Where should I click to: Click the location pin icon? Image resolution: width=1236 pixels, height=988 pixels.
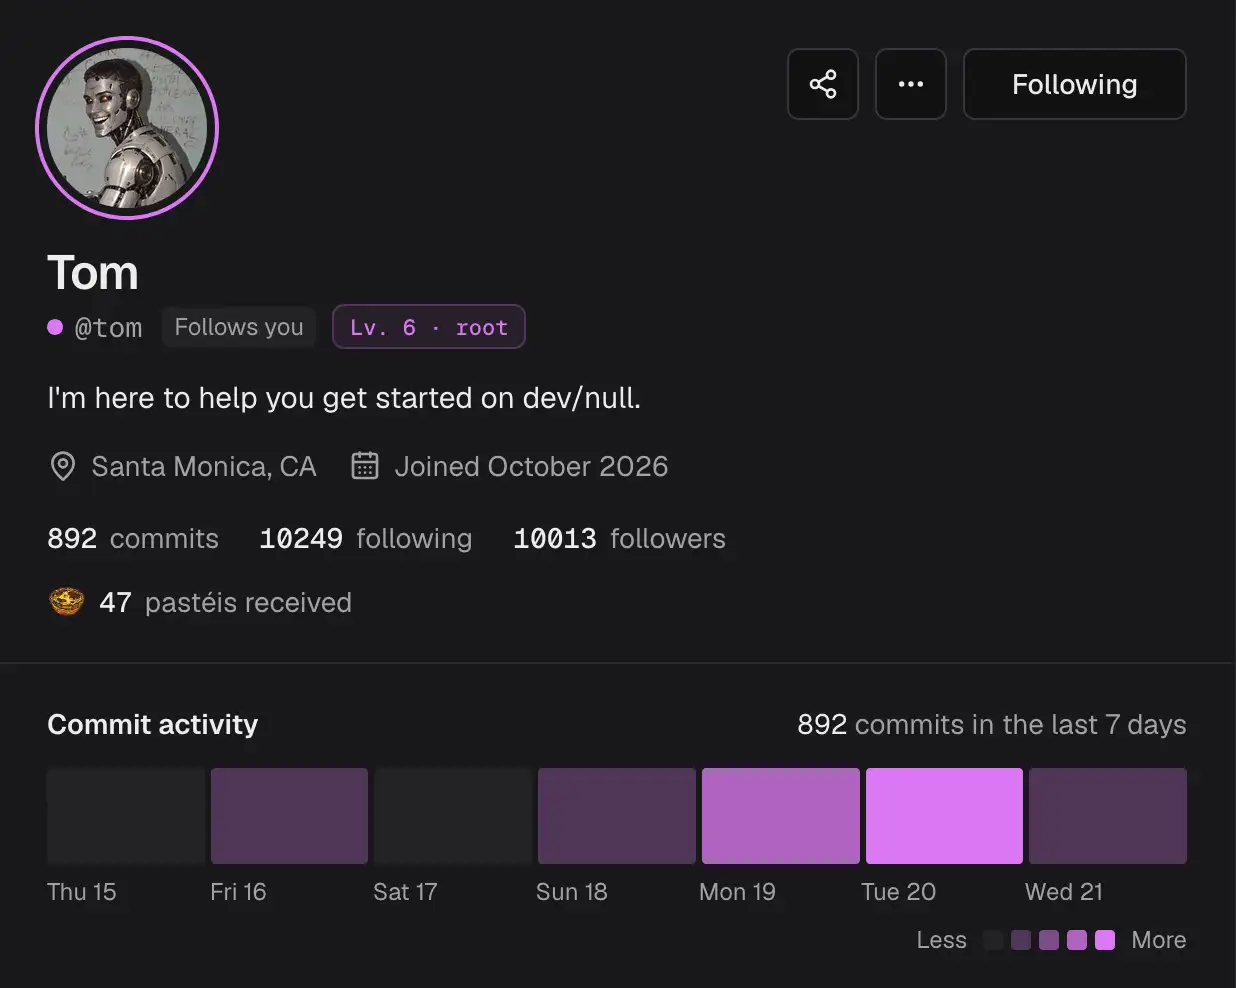[x=63, y=466]
